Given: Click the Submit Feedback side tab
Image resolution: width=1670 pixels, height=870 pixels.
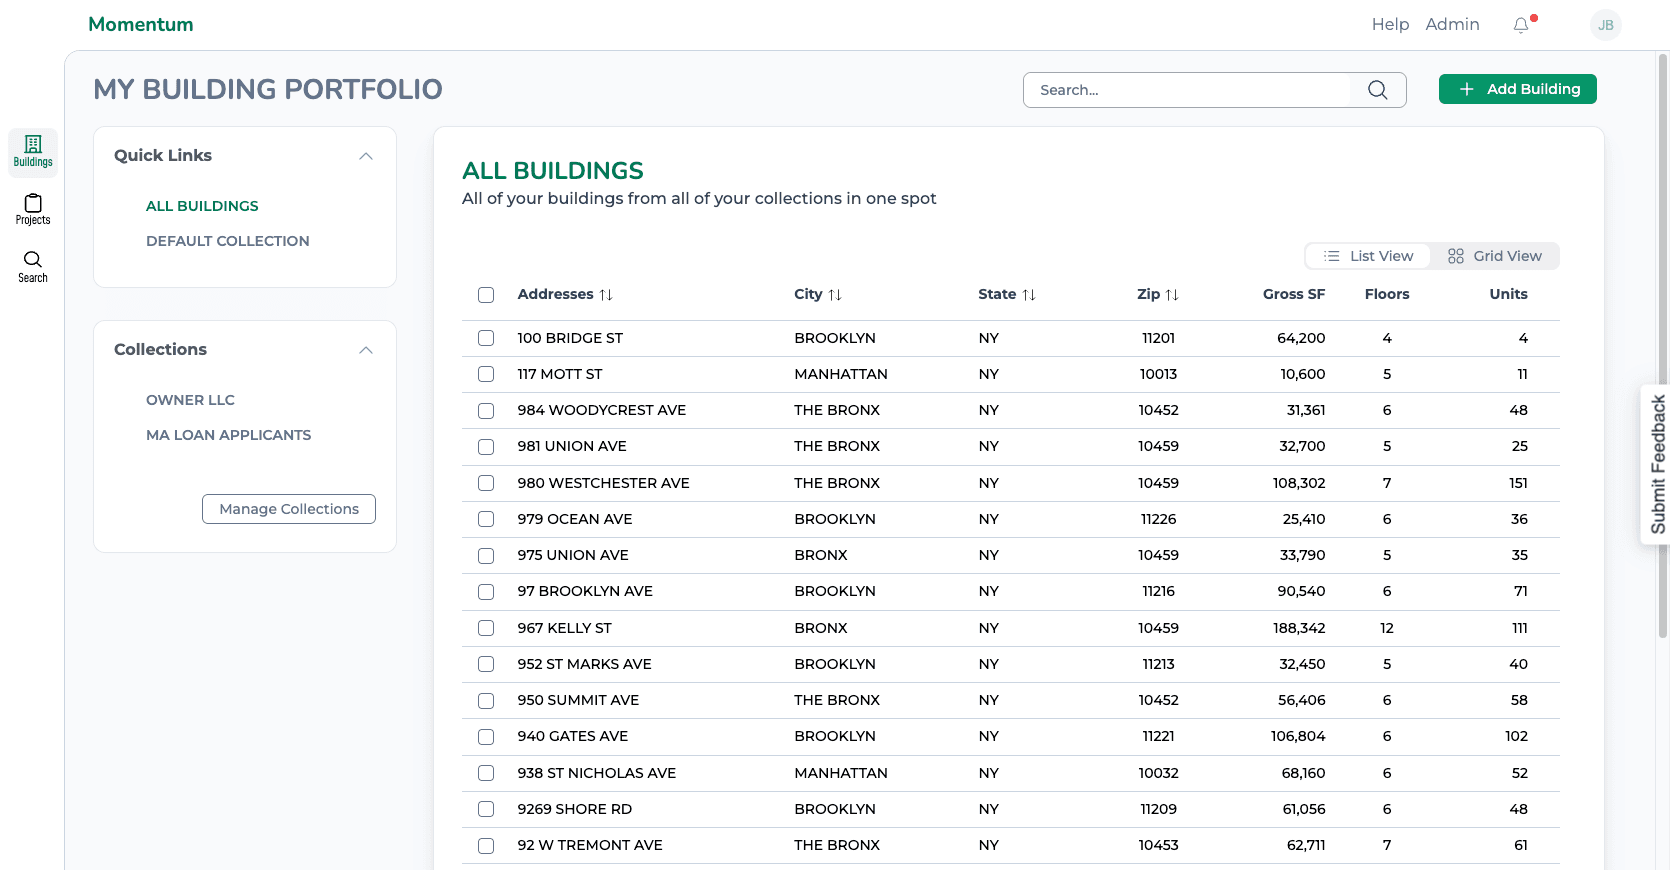Looking at the screenshot, I should (x=1657, y=464).
